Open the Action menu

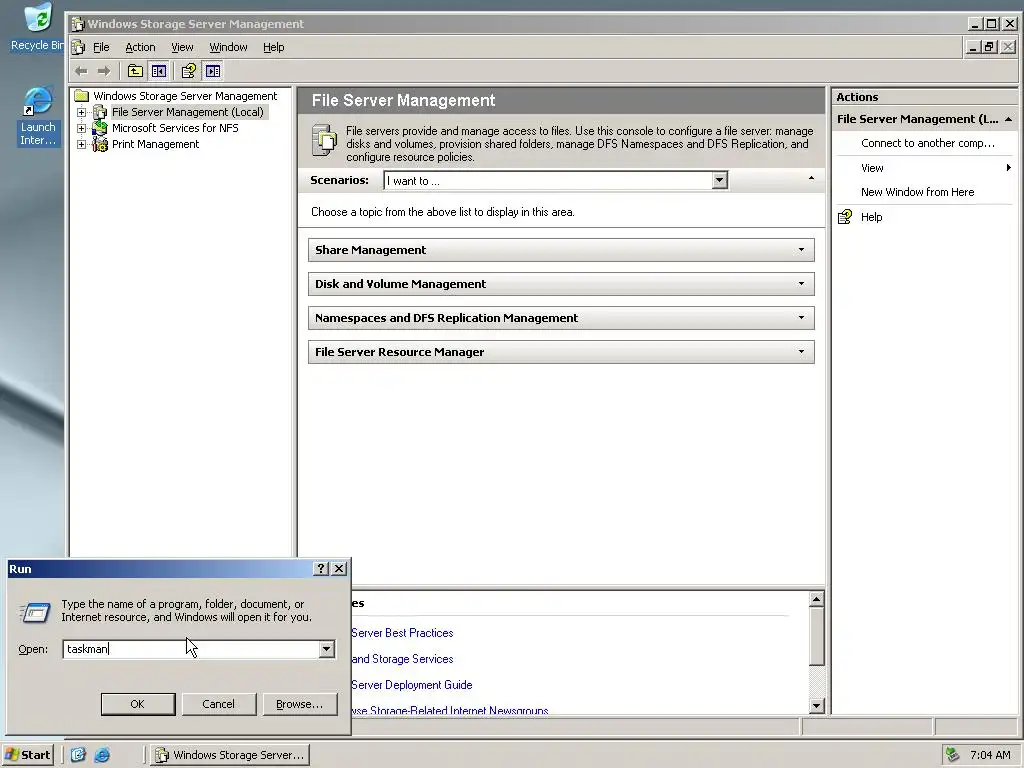click(x=140, y=47)
